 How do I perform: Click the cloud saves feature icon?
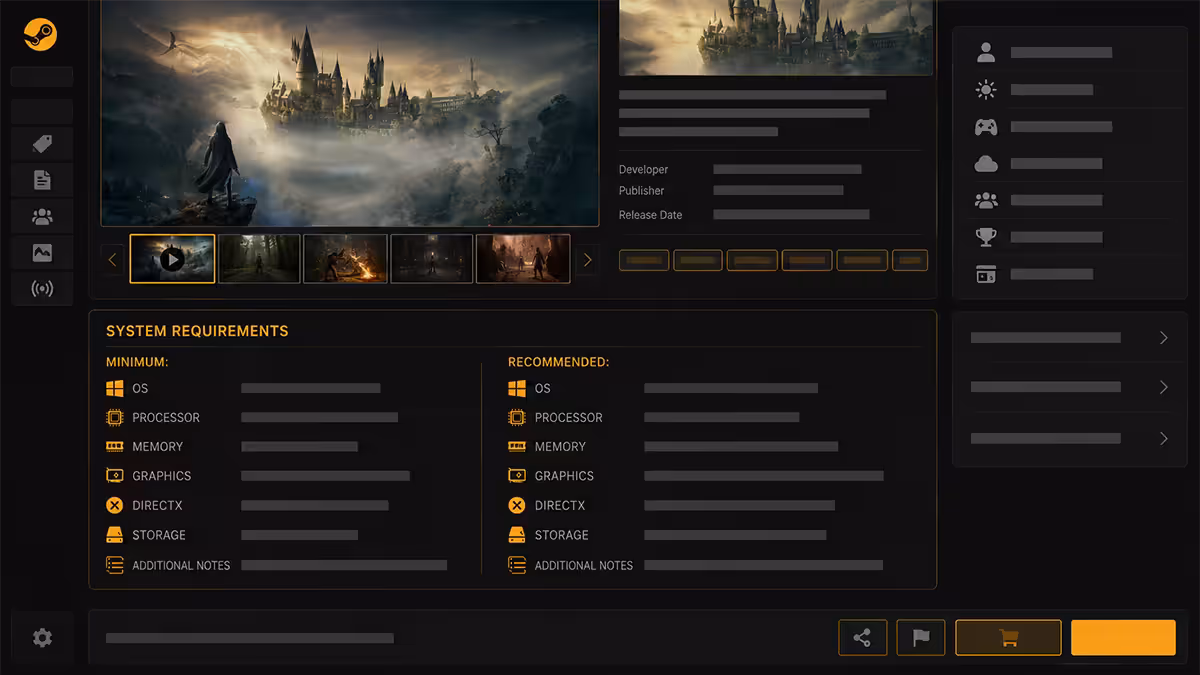986,164
